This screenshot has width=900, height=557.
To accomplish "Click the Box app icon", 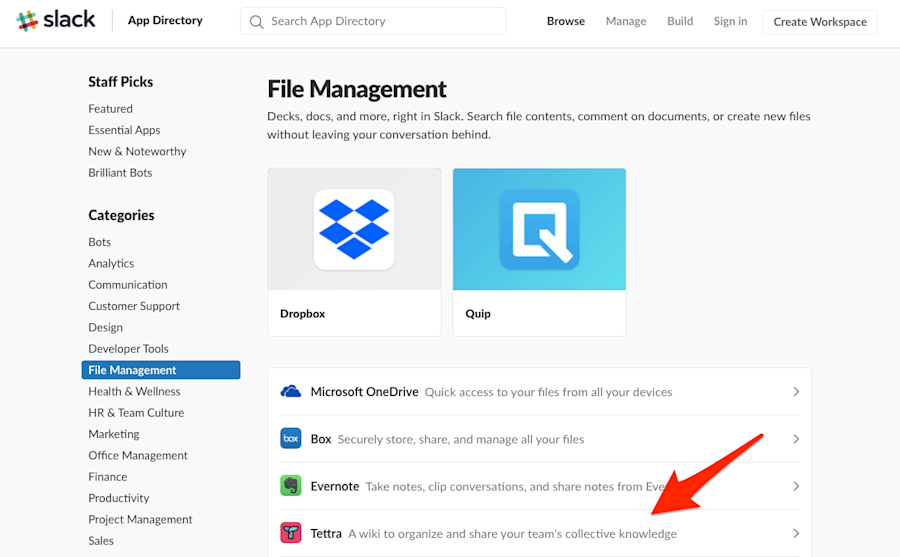I will pos(290,439).
